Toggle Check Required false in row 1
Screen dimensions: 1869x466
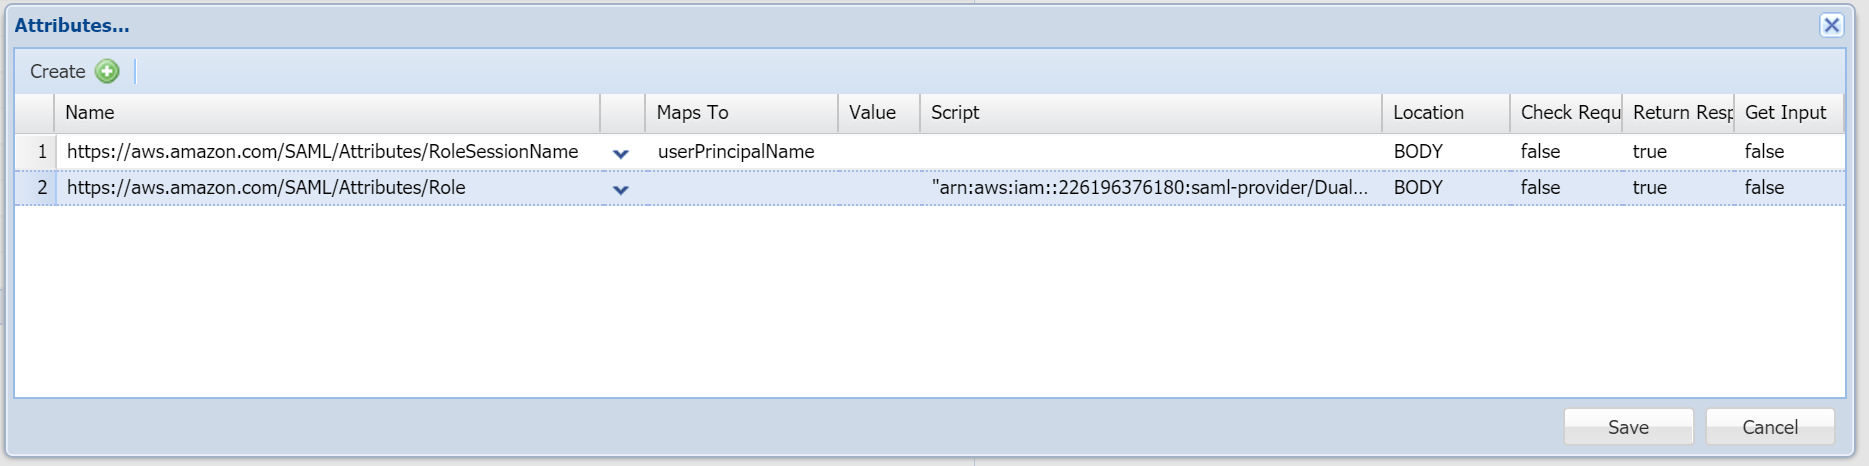tap(1540, 152)
